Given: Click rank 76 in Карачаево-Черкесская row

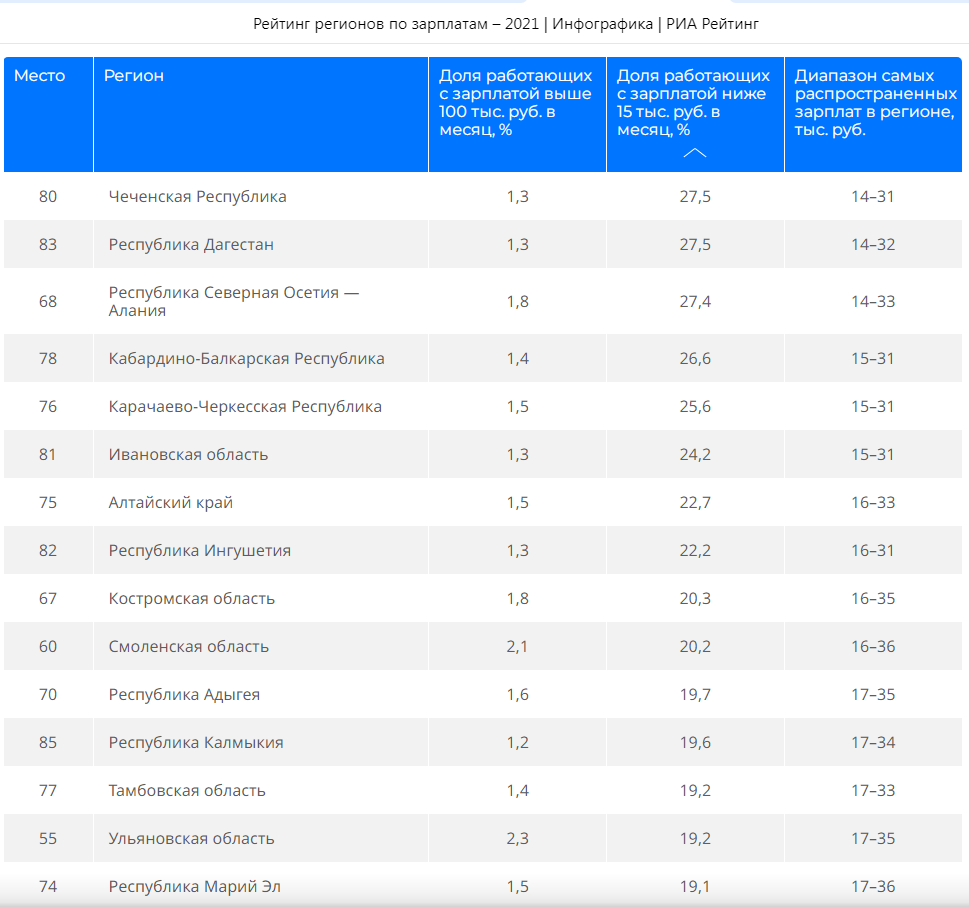Looking at the screenshot, I should 48,407.
